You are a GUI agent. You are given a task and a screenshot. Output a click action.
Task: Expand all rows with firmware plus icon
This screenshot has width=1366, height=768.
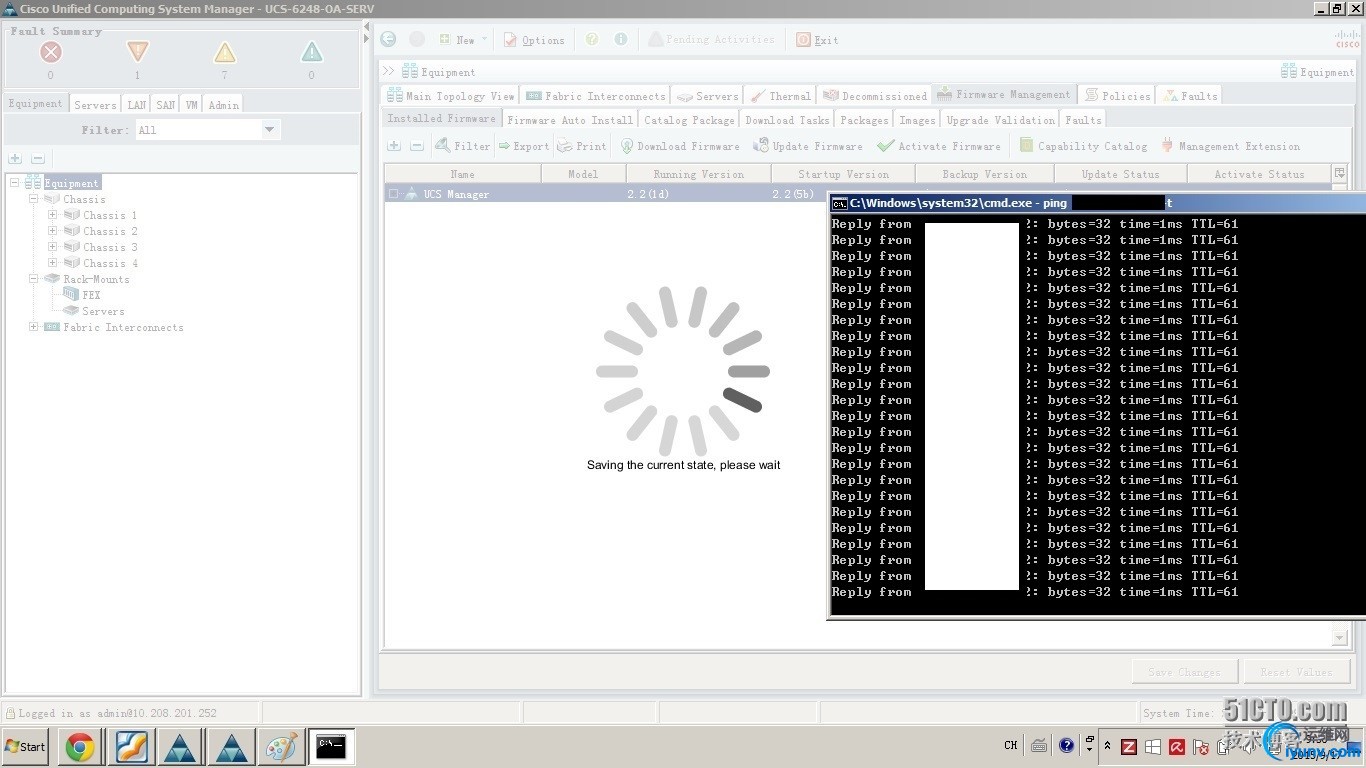click(x=394, y=146)
